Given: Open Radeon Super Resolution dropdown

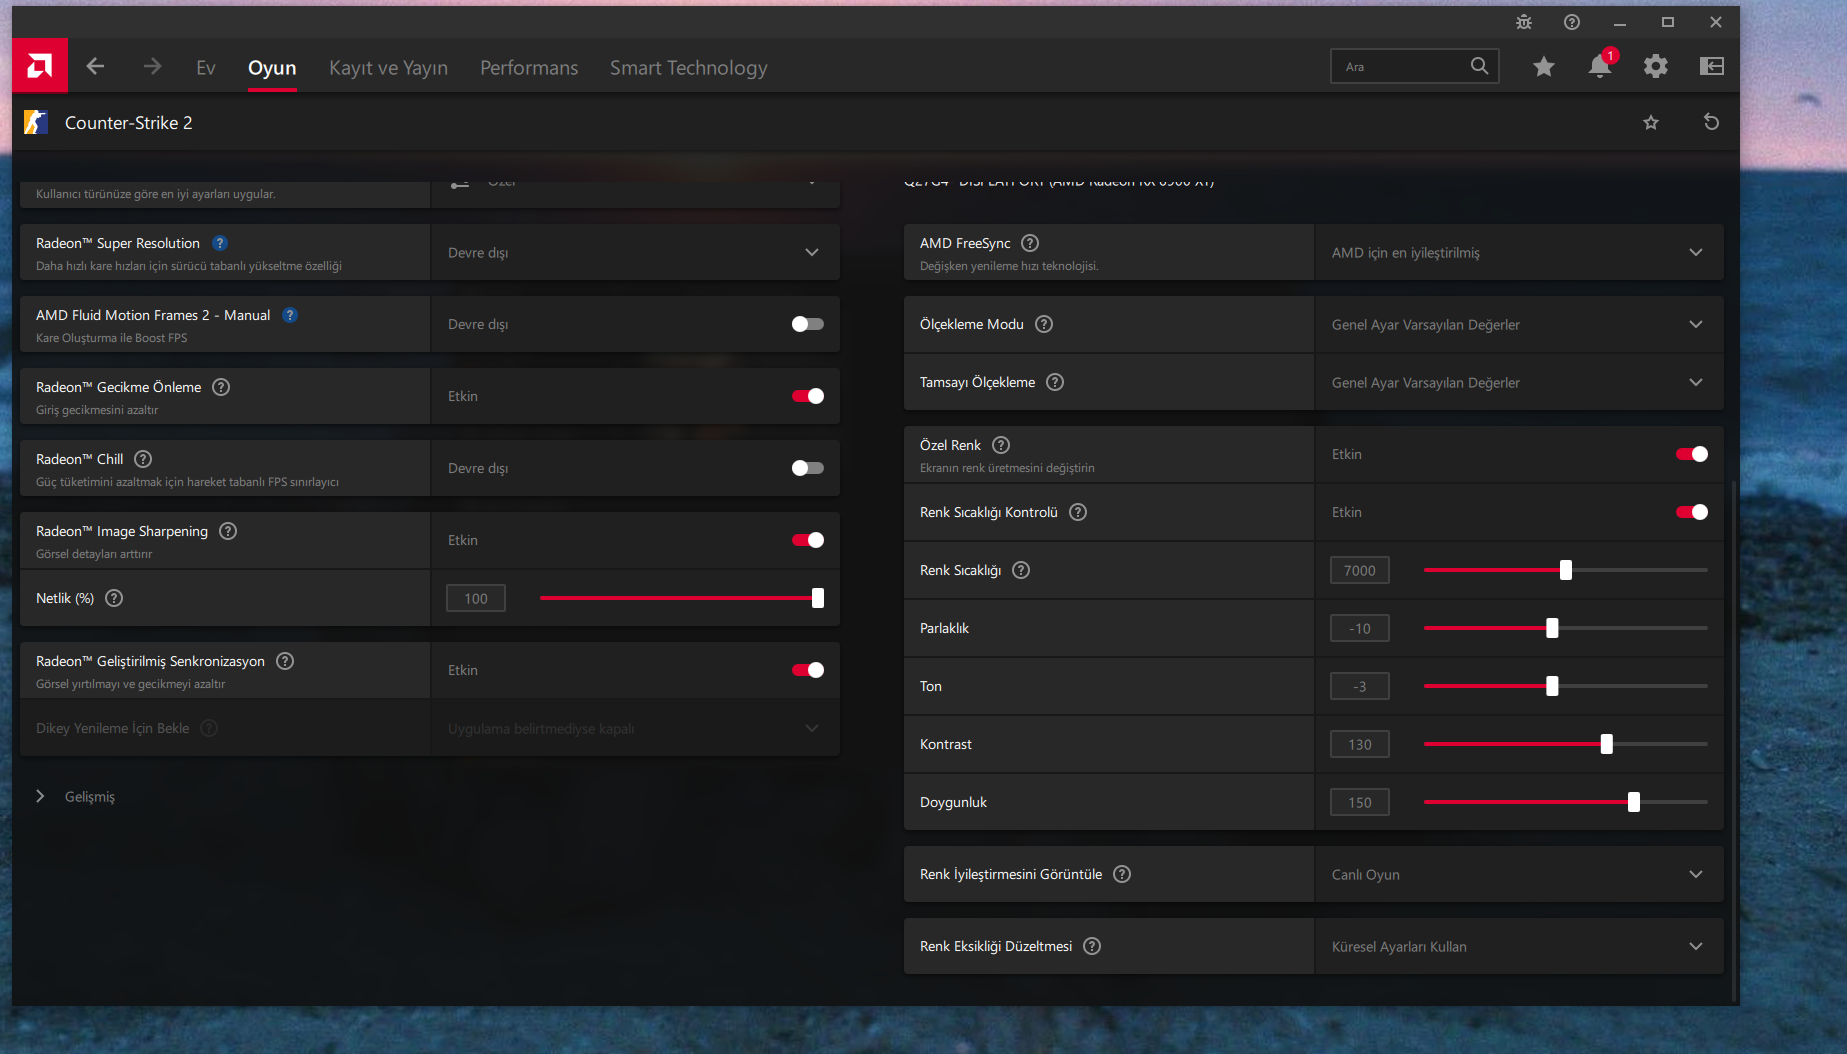Looking at the screenshot, I should point(635,252).
